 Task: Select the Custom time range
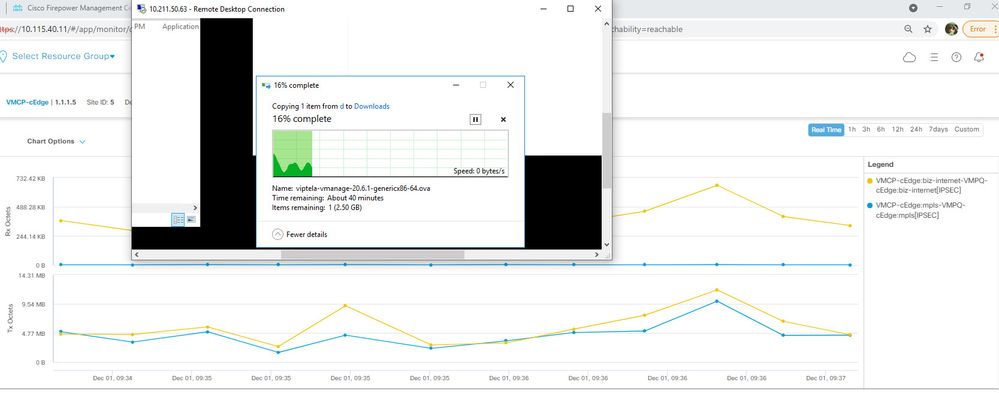pyautogui.click(x=967, y=129)
